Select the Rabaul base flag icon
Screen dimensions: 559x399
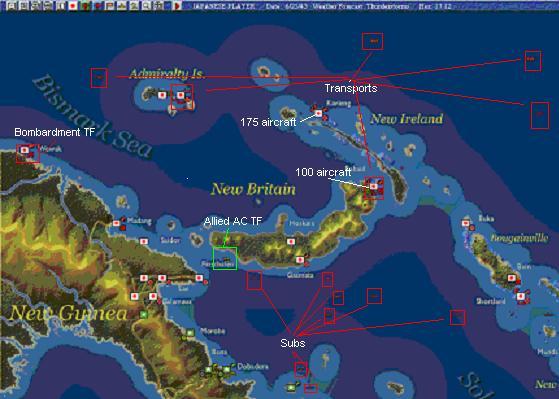pyautogui.click(x=373, y=186)
